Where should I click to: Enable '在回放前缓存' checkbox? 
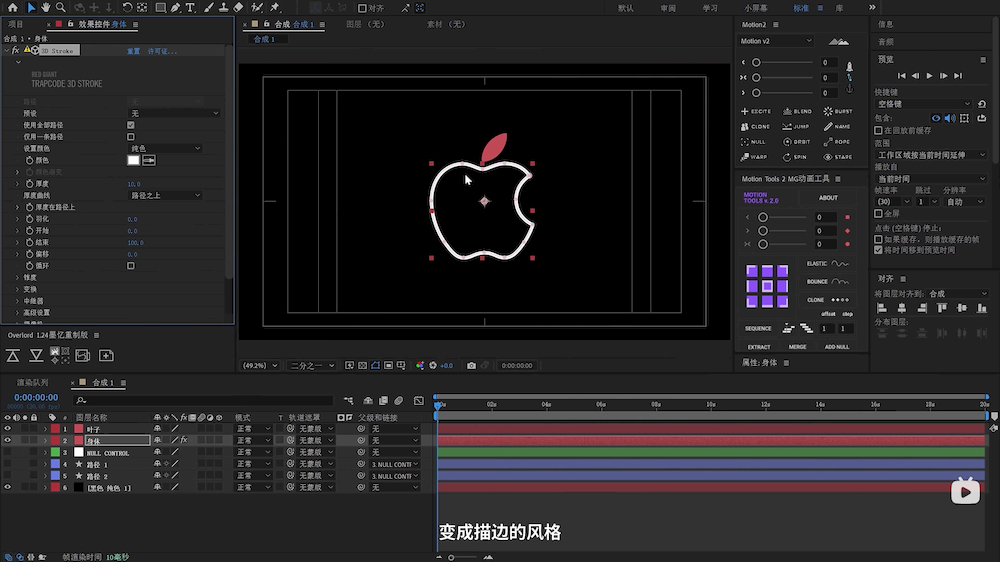(x=878, y=130)
